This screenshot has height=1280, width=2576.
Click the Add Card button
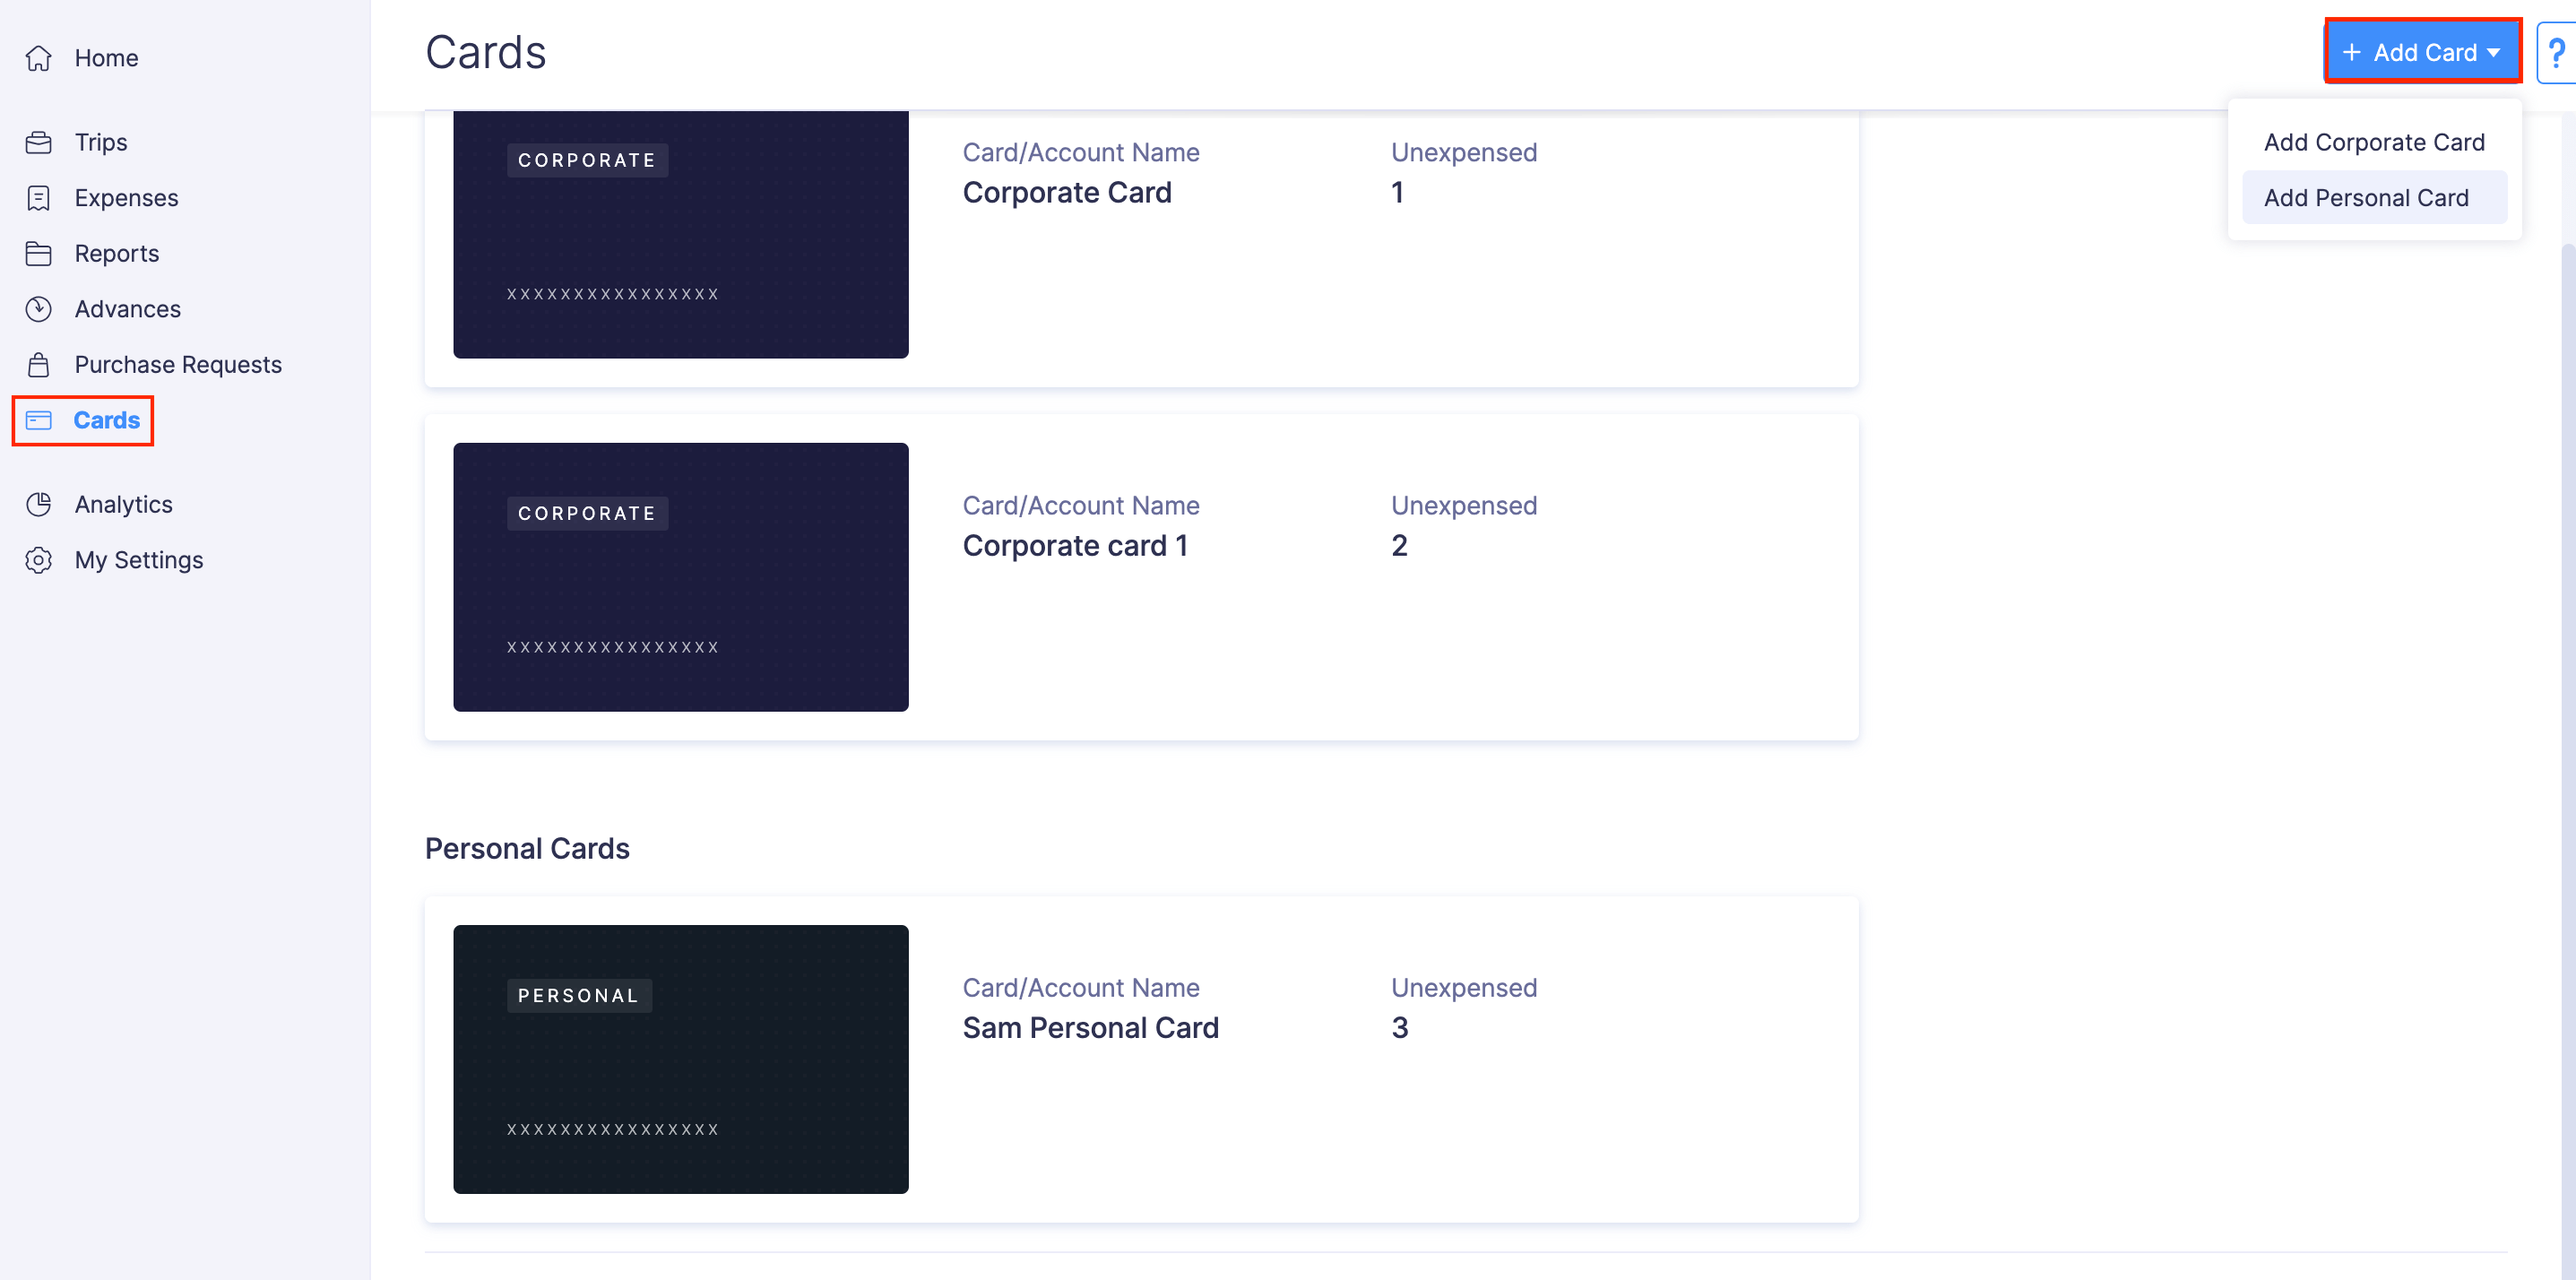pyautogui.click(x=2422, y=51)
